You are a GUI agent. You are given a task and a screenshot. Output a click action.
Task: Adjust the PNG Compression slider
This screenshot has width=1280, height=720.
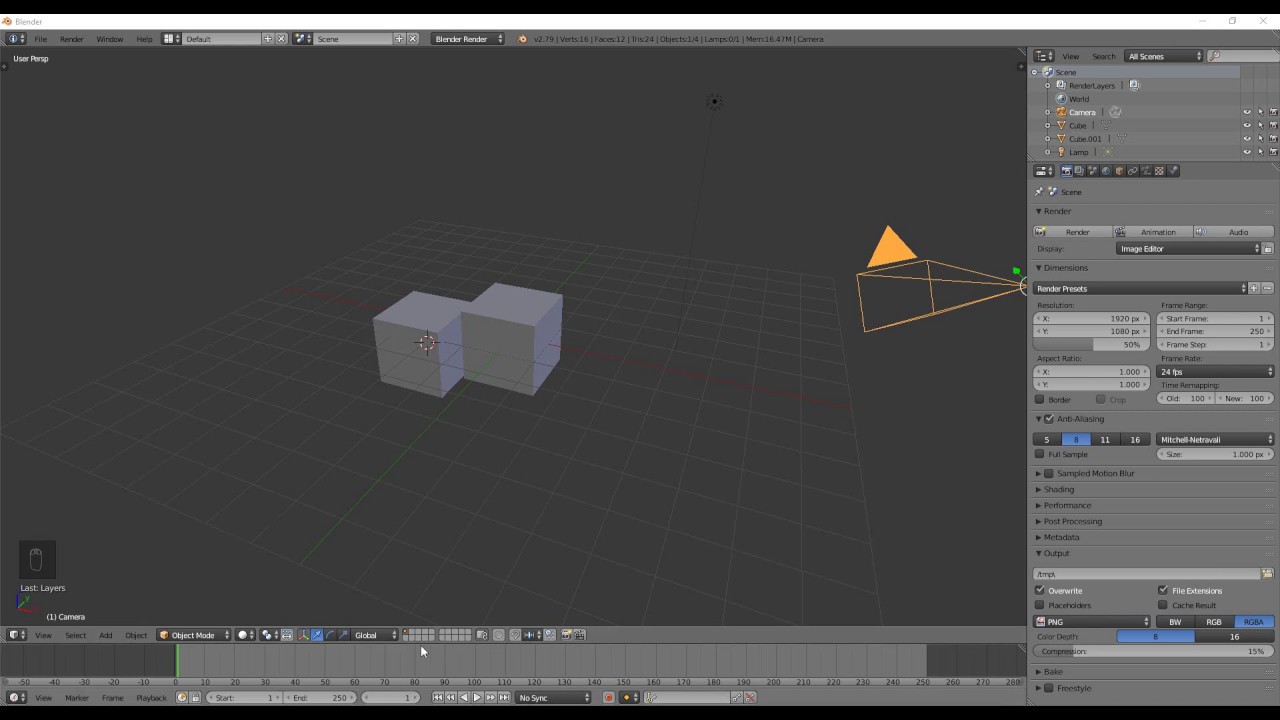pos(1154,652)
